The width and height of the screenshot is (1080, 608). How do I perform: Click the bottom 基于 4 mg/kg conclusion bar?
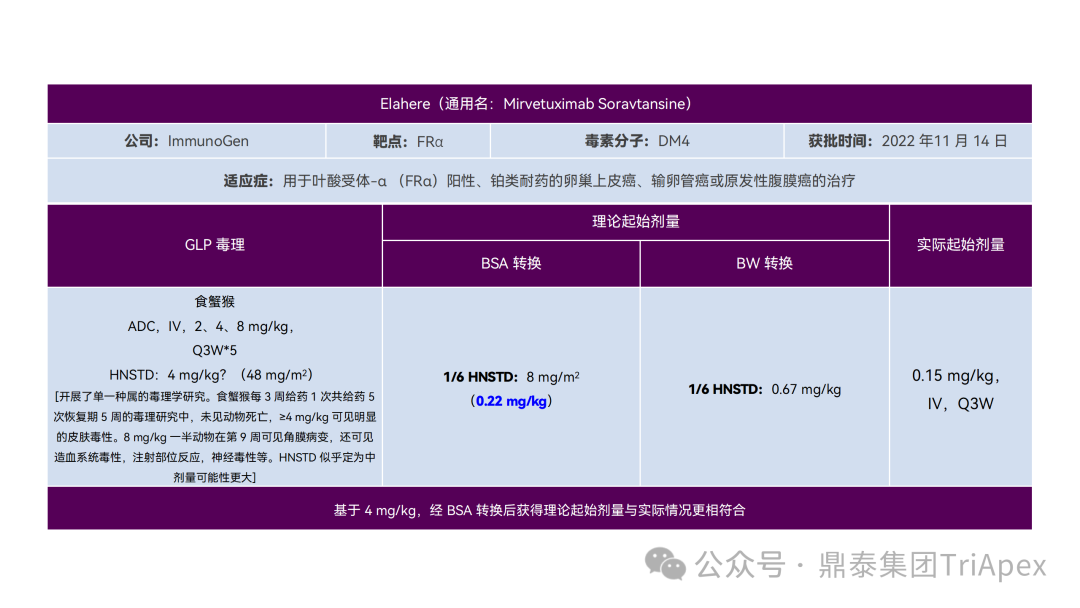click(538, 509)
